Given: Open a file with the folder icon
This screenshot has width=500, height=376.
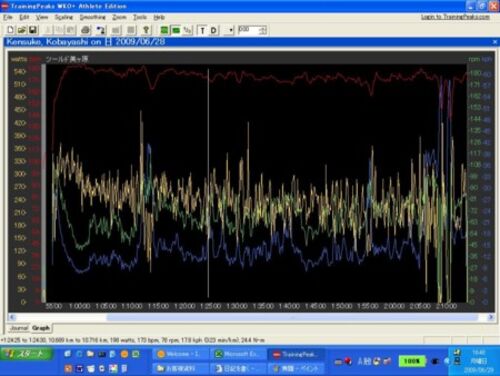Looking at the screenshot, I should [21, 30].
